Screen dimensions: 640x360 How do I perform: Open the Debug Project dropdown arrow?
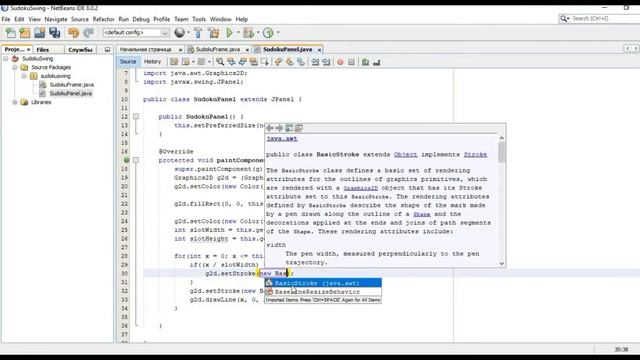pyautogui.click(x=258, y=33)
